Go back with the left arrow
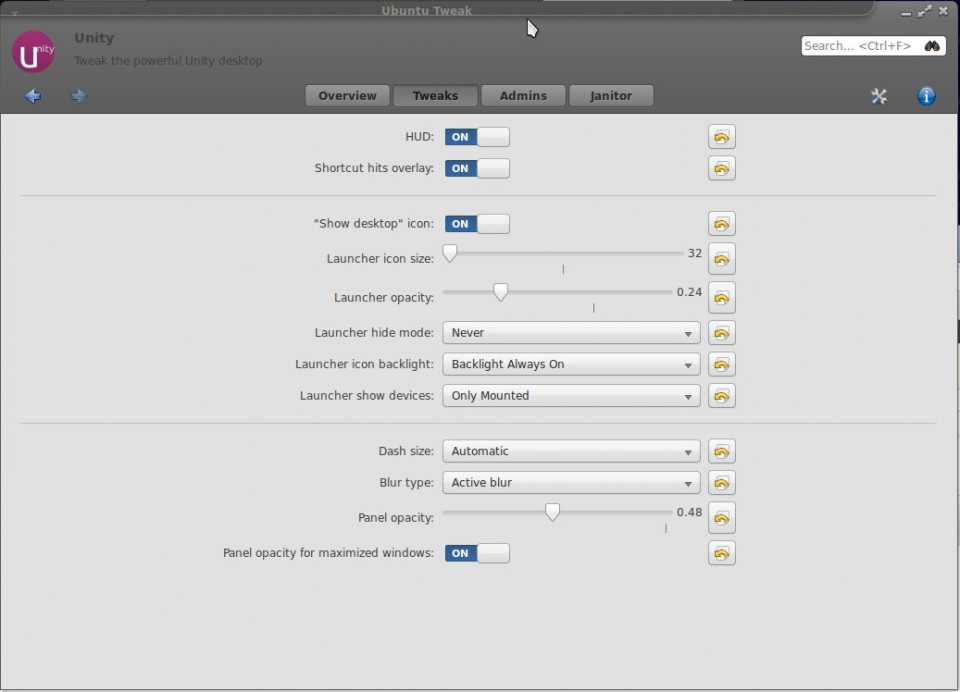Image resolution: width=960 pixels, height=692 pixels. (32, 96)
